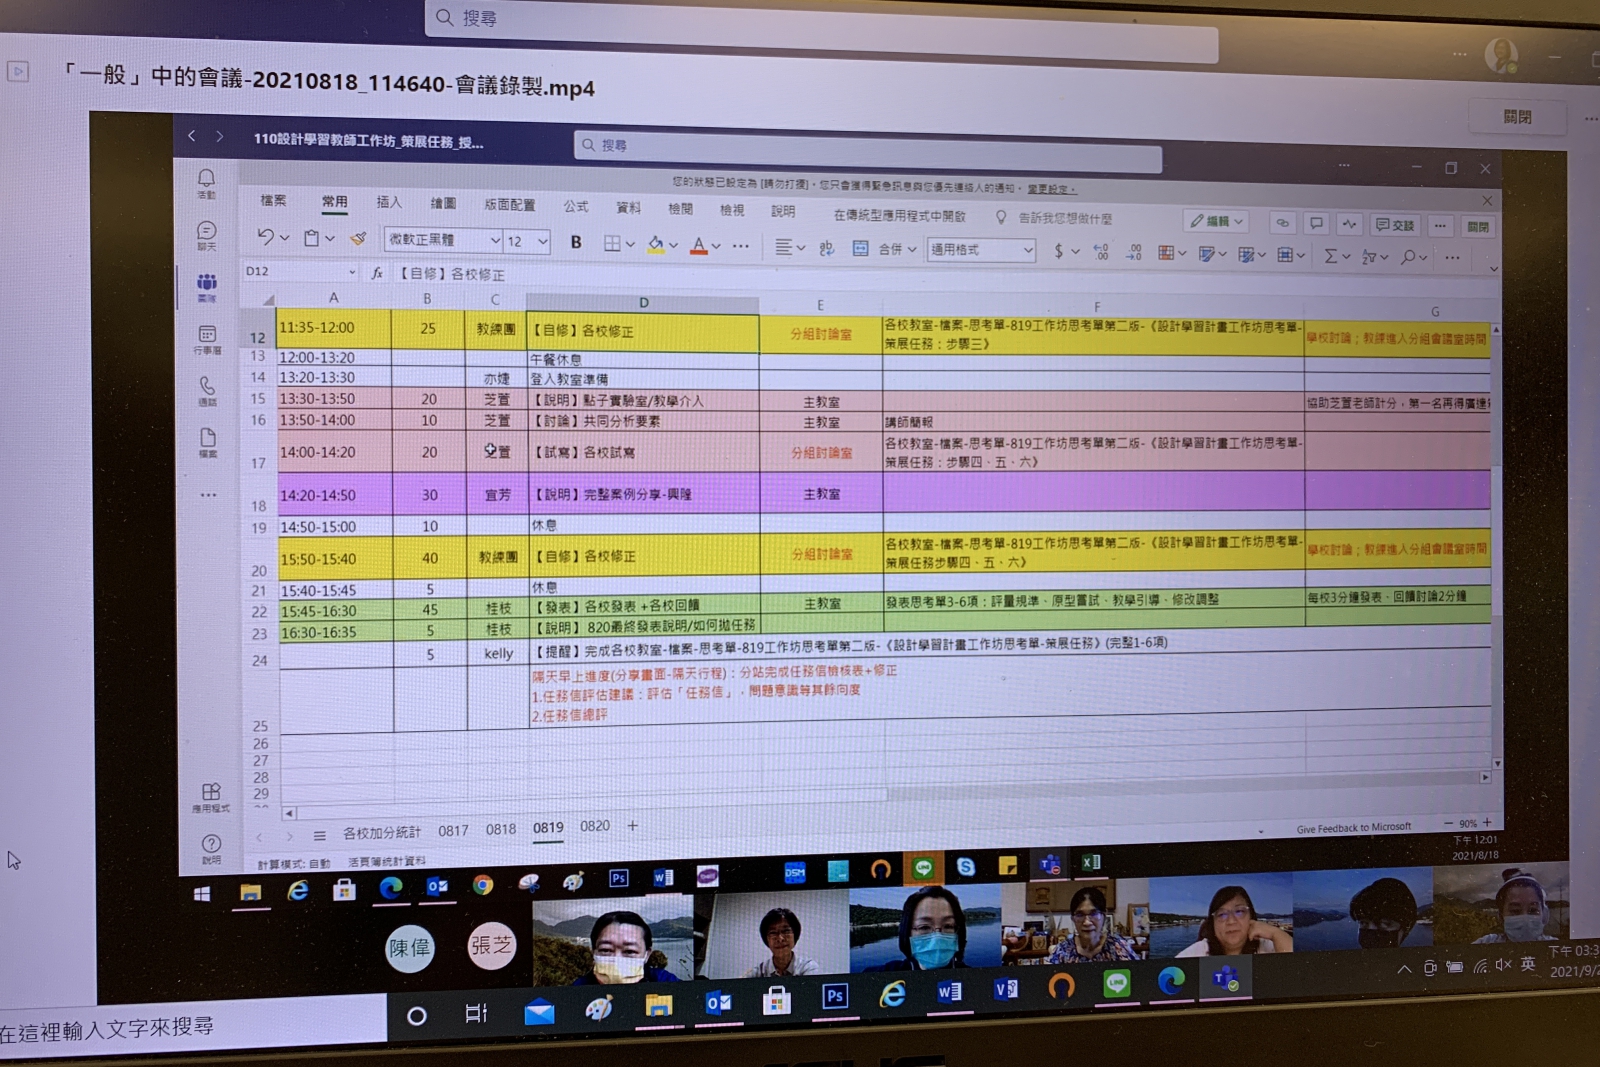Click the fx insert function icon
1600x1067 pixels.
point(377,272)
